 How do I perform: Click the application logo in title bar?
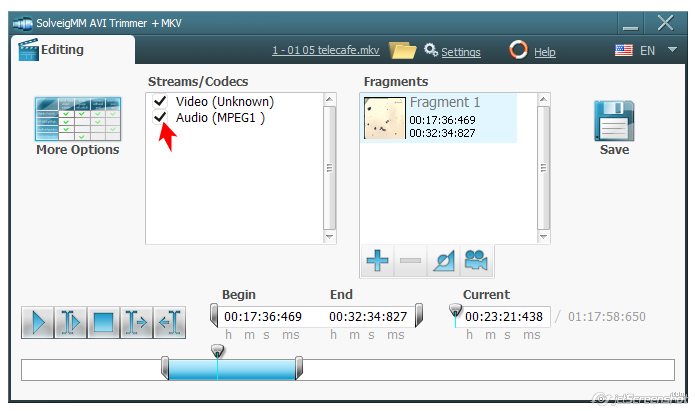(x=23, y=23)
